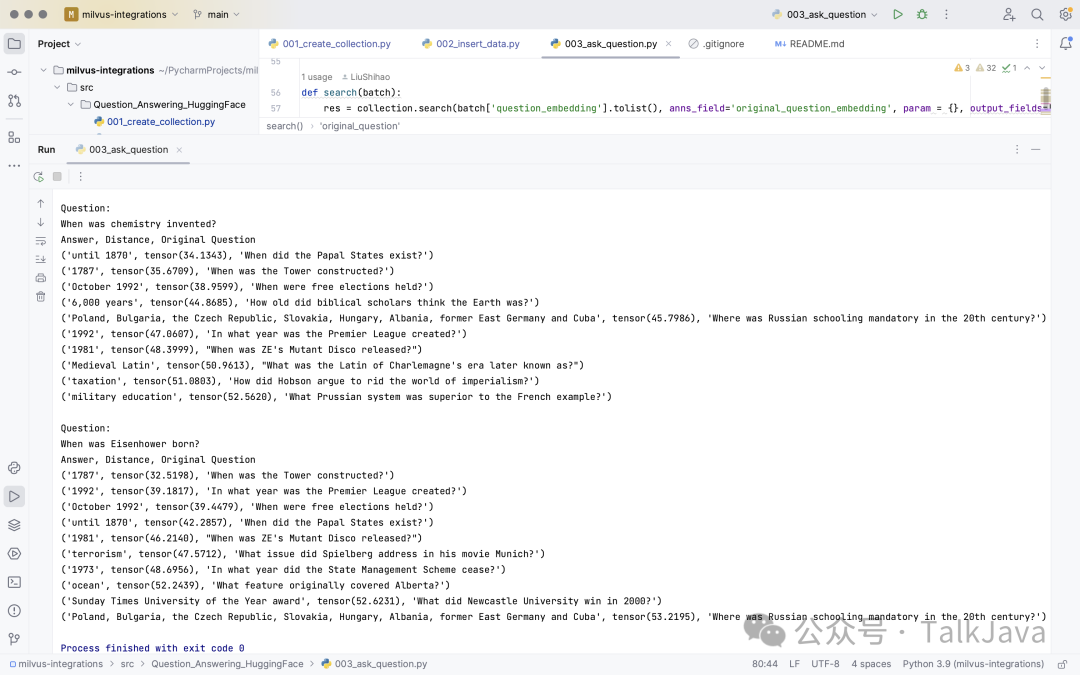Rerun 003_ask_question in Run panel

38,177
